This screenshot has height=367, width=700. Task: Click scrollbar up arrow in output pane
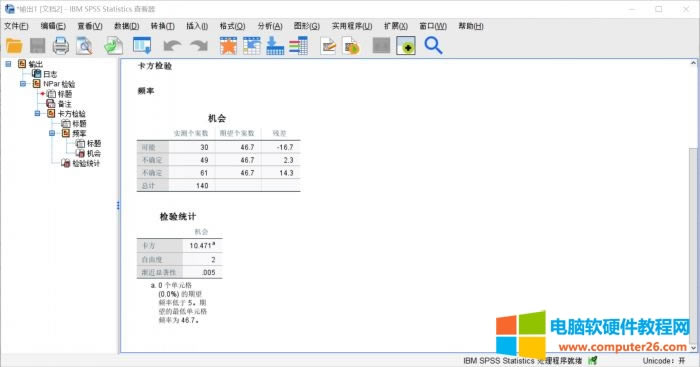pos(693,63)
